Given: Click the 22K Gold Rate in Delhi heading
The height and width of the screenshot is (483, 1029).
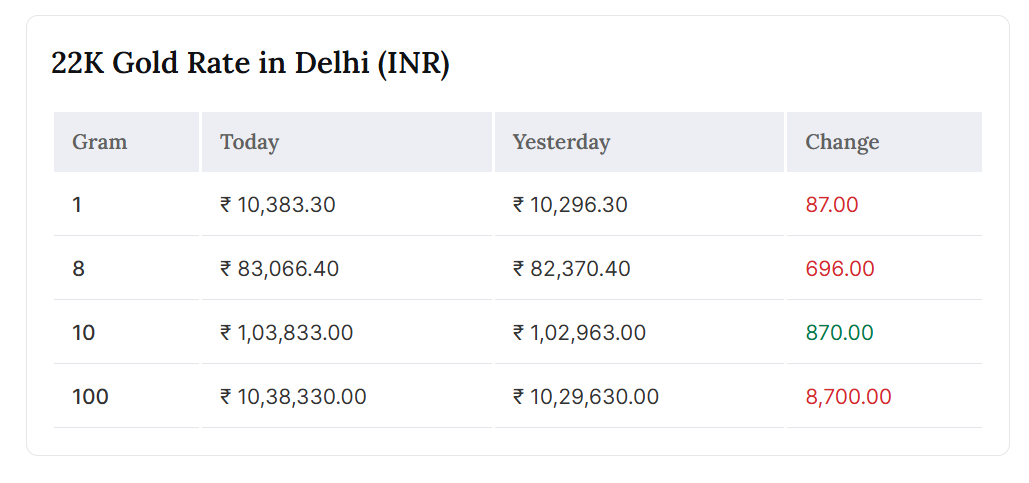Looking at the screenshot, I should [x=250, y=64].
